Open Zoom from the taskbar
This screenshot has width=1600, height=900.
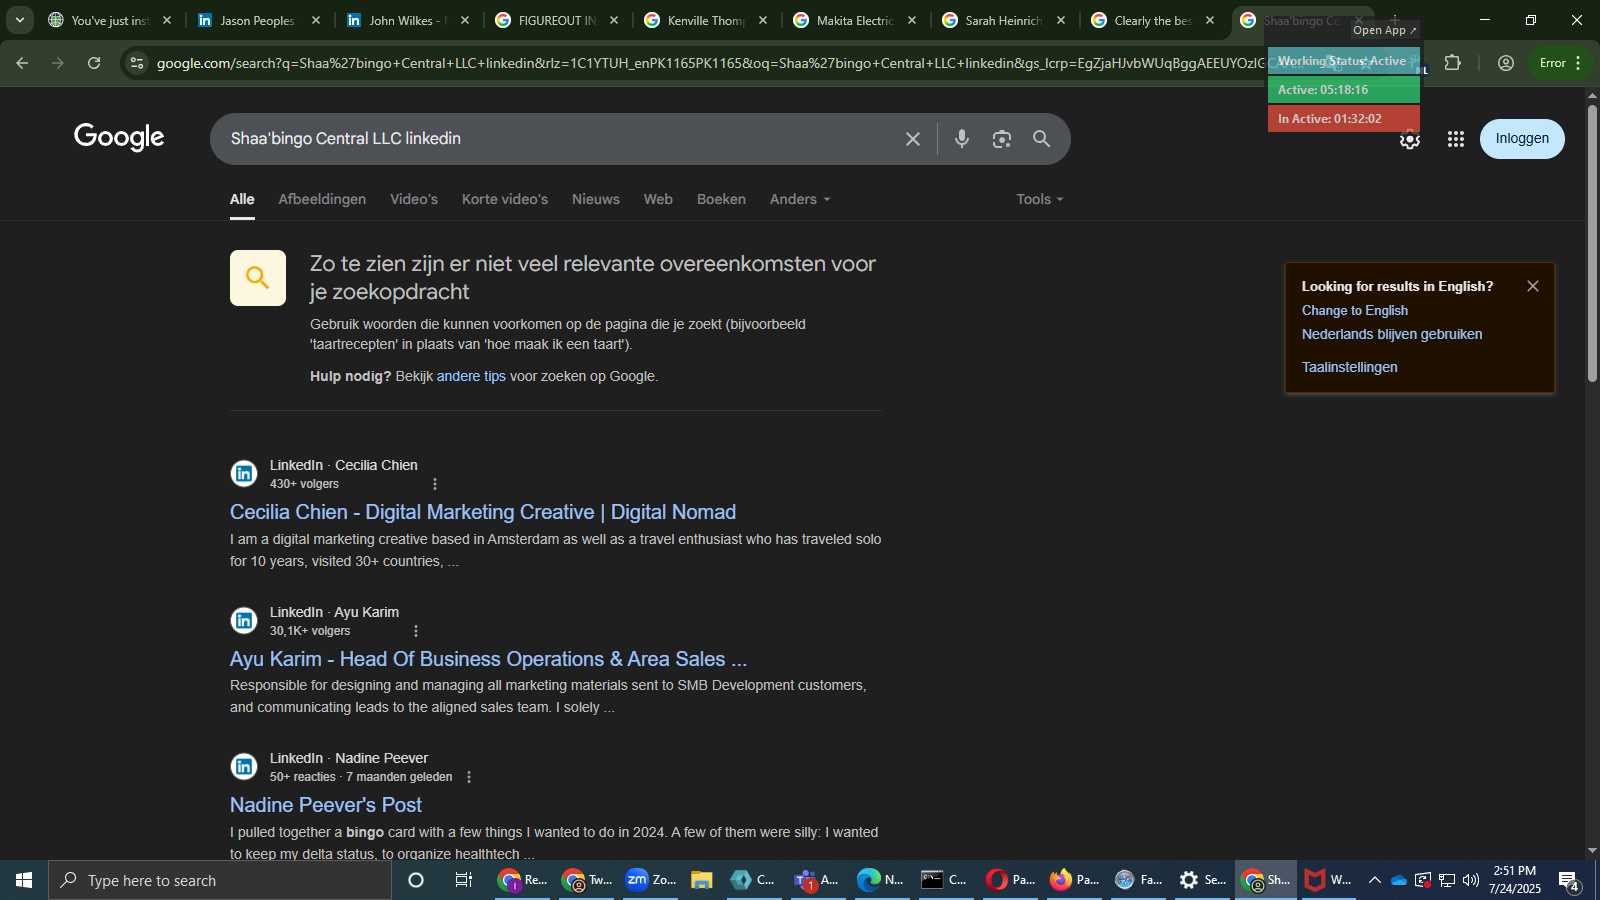pos(651,880)
